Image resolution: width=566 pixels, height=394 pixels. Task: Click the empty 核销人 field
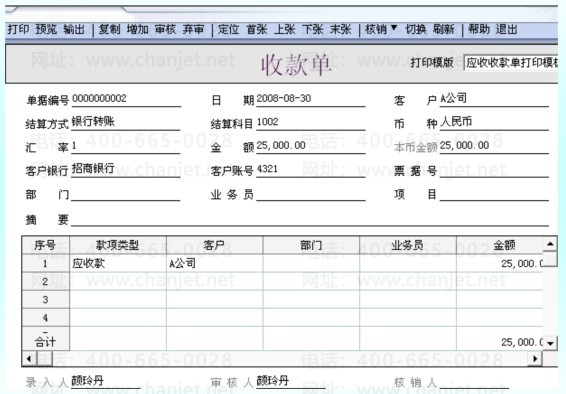click(x=474, y=382)
